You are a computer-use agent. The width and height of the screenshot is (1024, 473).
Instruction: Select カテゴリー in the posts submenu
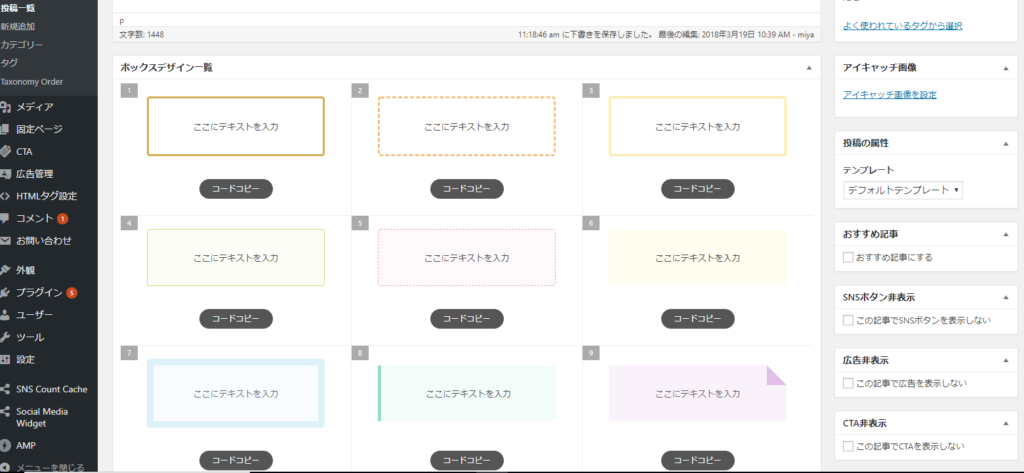tap(22, 45)
